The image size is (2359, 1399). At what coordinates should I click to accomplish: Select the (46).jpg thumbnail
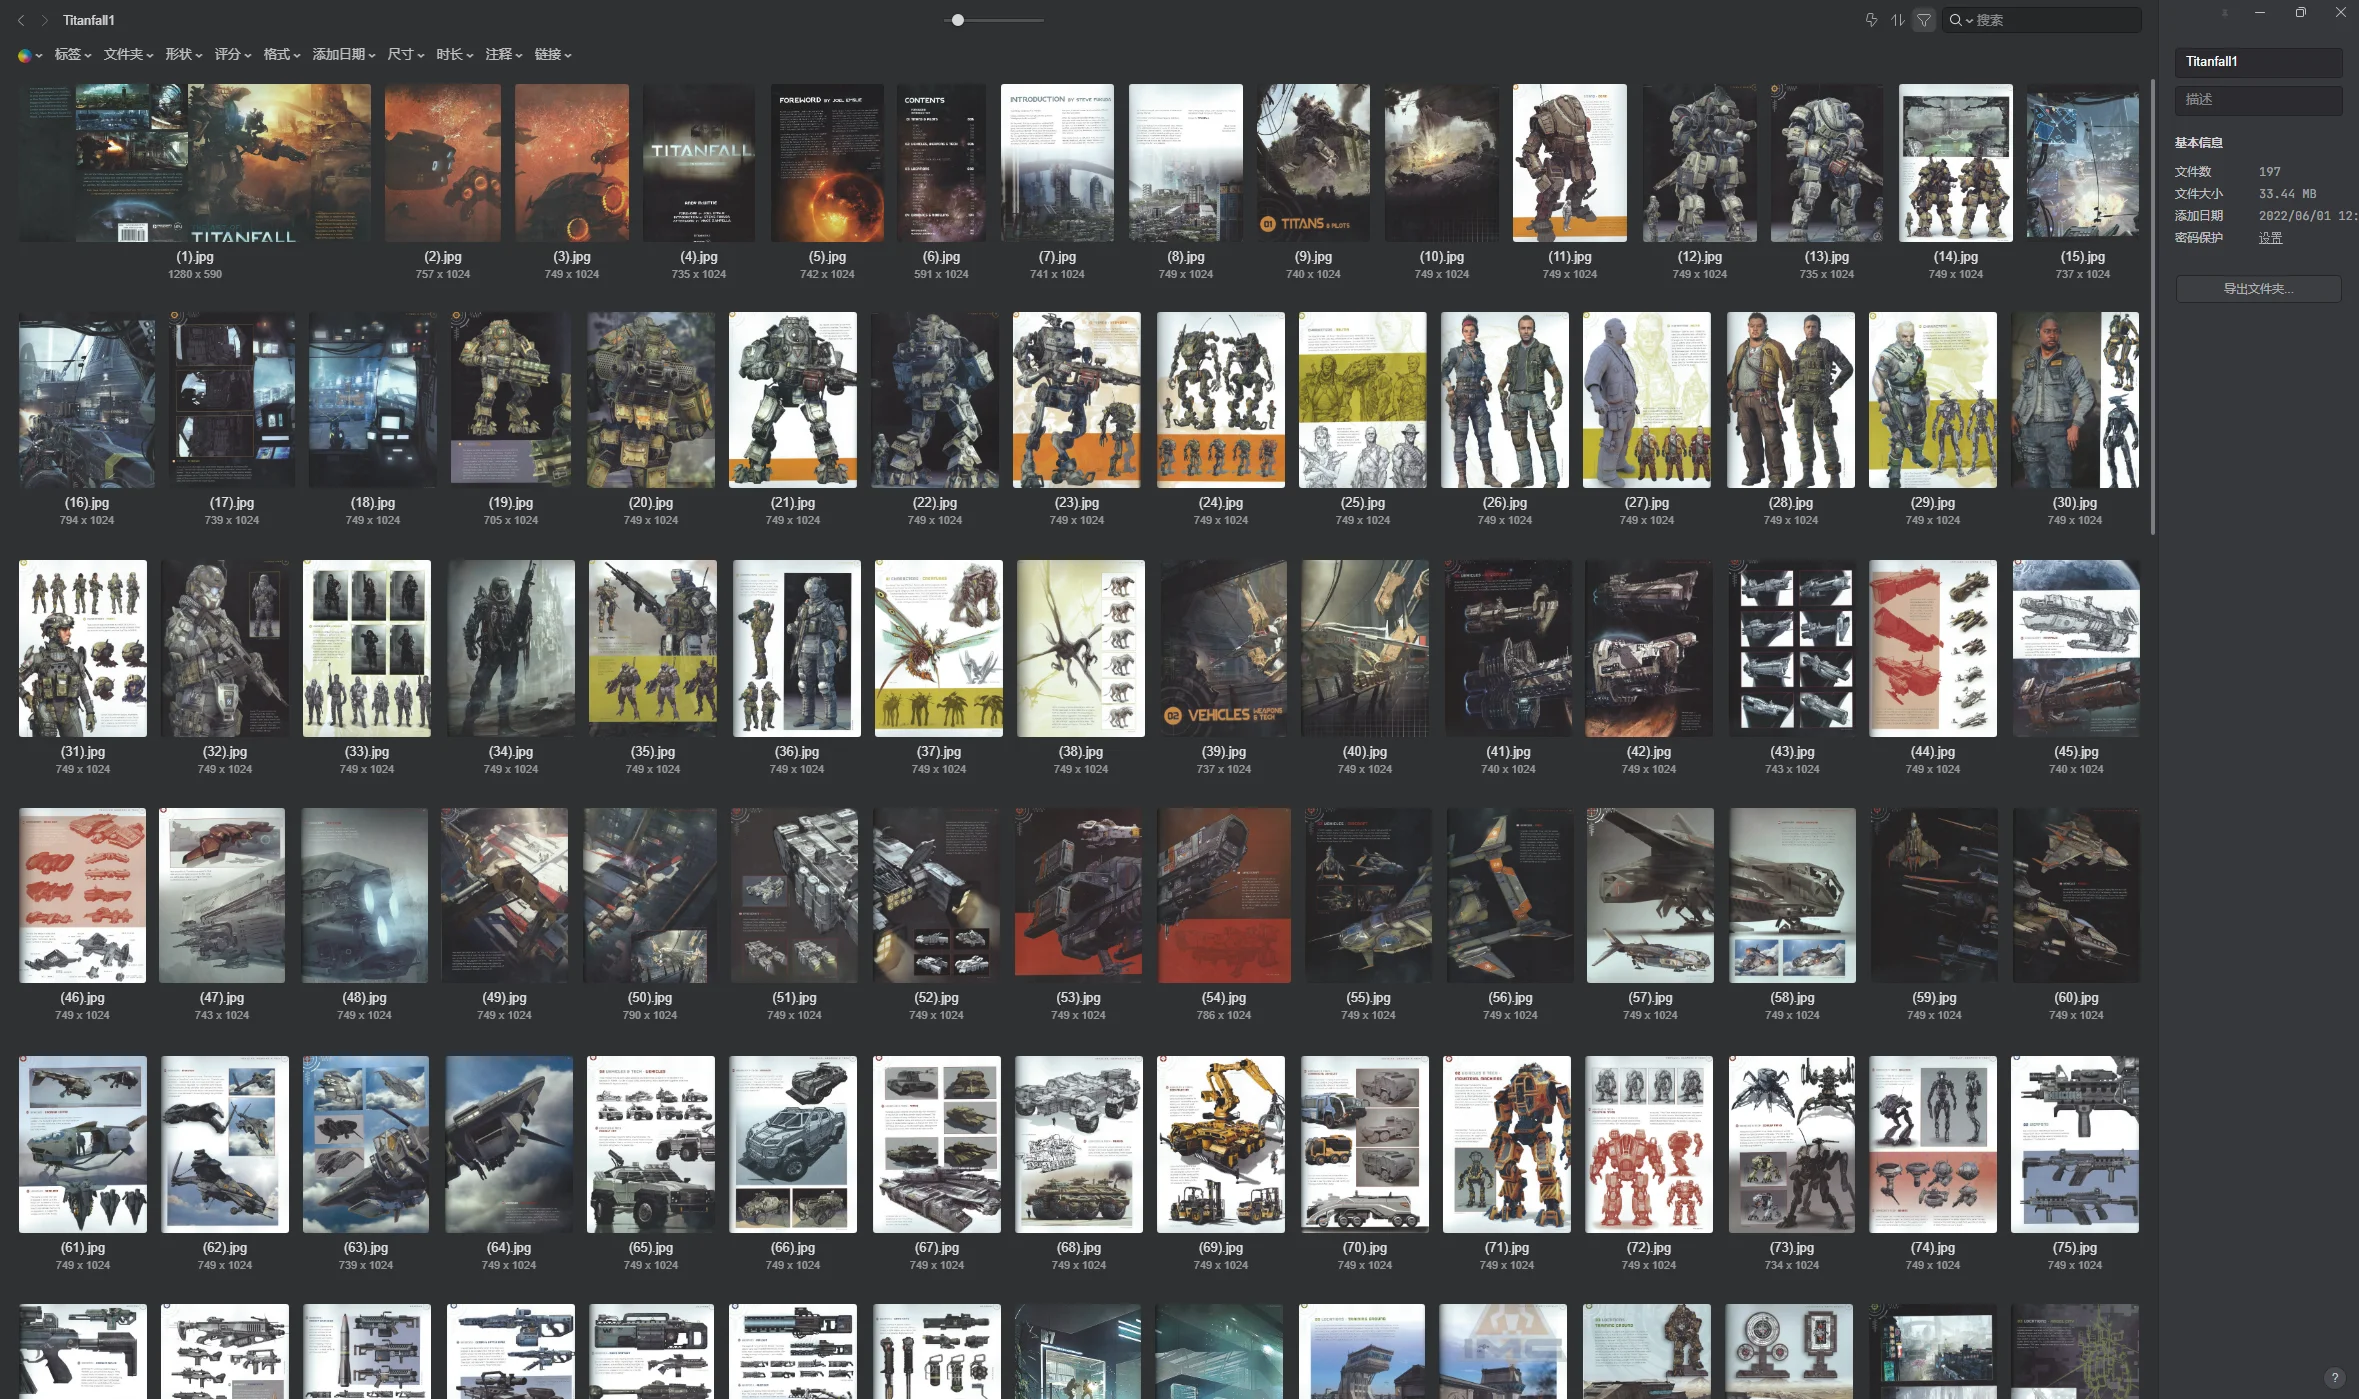(x=83, y=896)
